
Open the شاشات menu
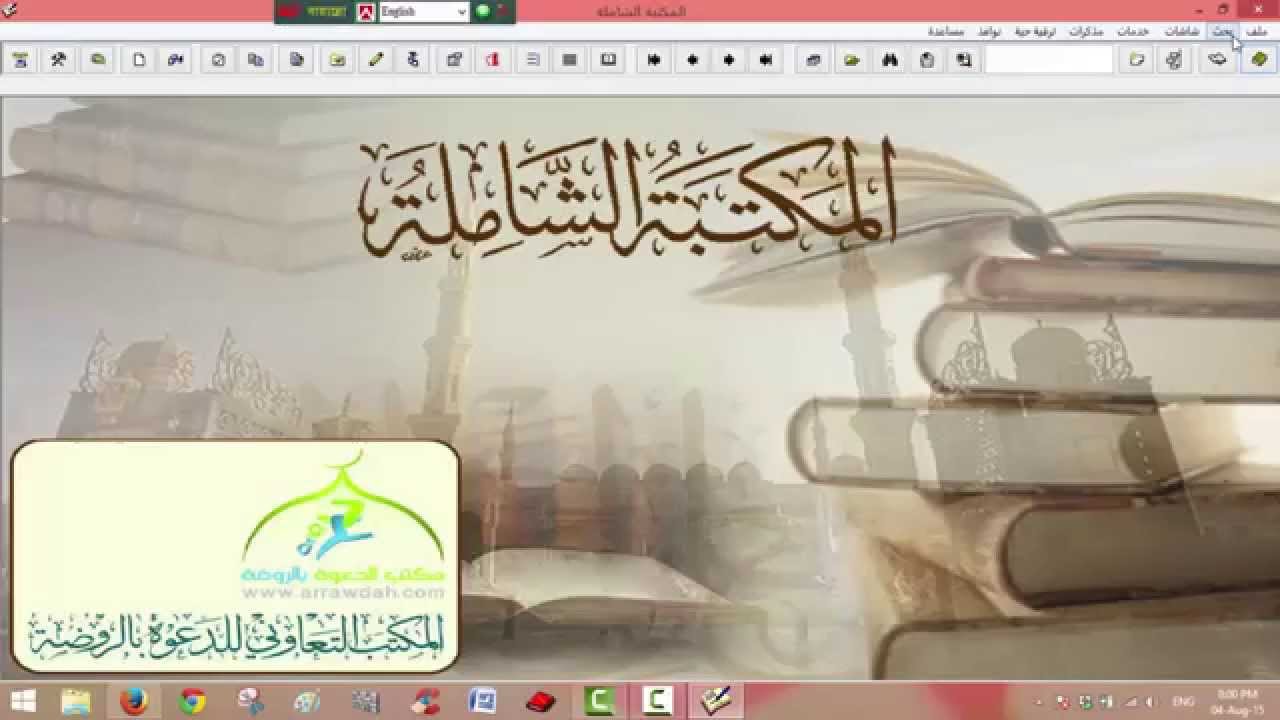pyautogui.click(x=1181, y=32)
